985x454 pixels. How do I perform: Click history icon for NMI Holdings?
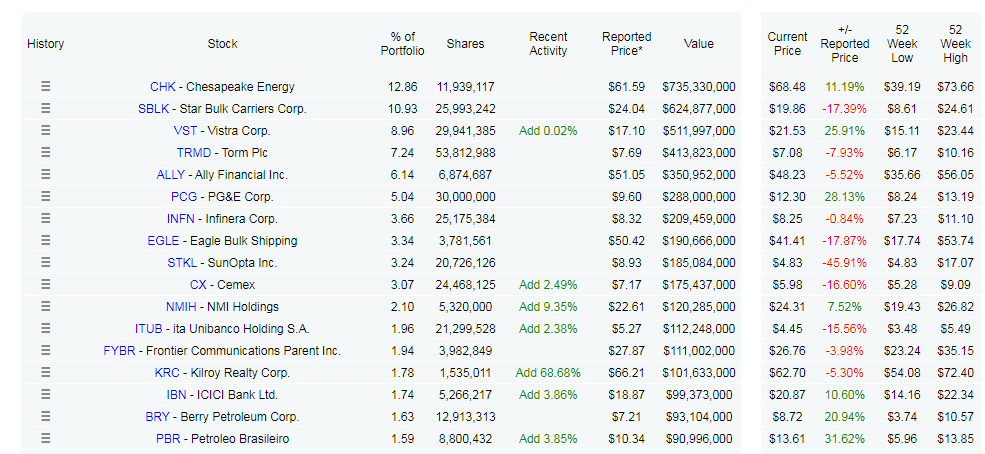tap(45, 307)
